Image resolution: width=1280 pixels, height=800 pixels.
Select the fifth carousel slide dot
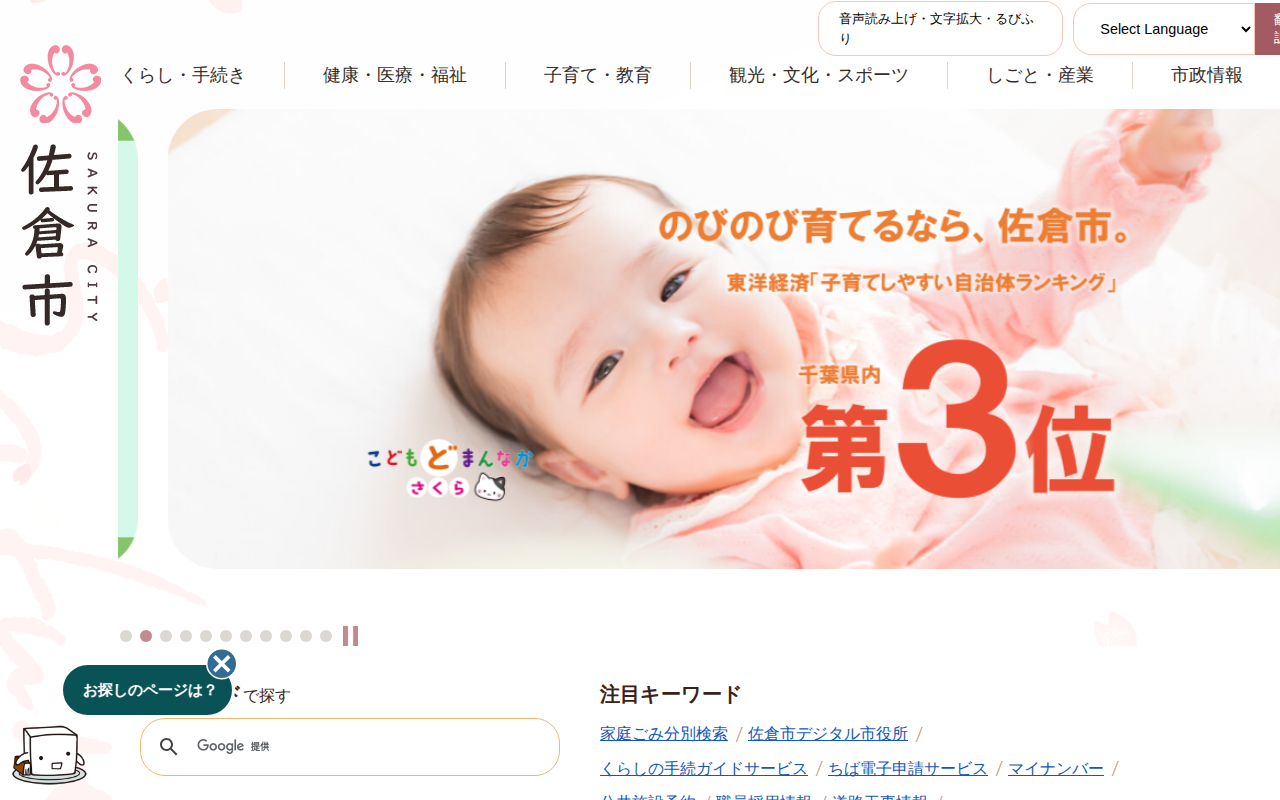[x=206, y=636]
